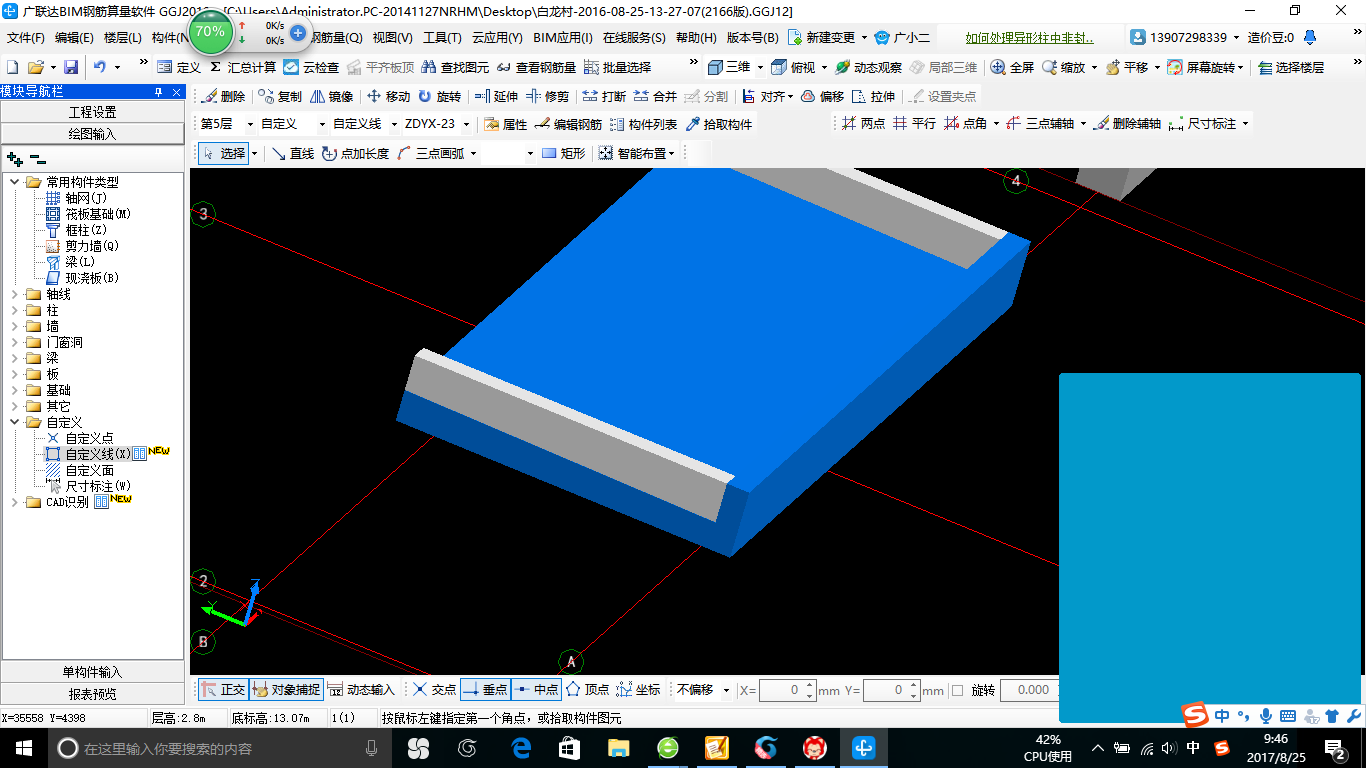Expand the 轴线 tree folder

click(x=15, y=294)
